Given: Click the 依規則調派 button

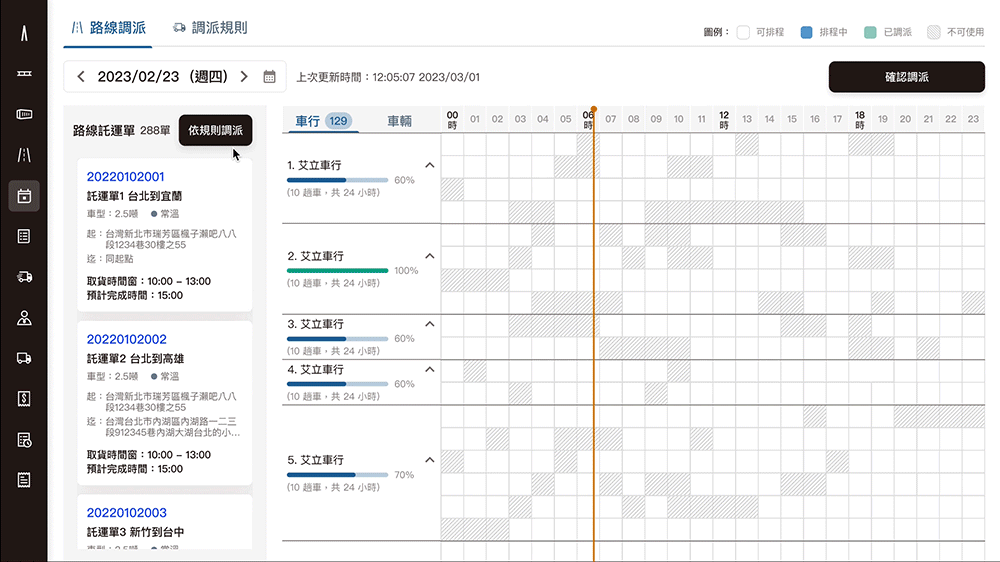Looking at the screenshot, I should point(216,130).
